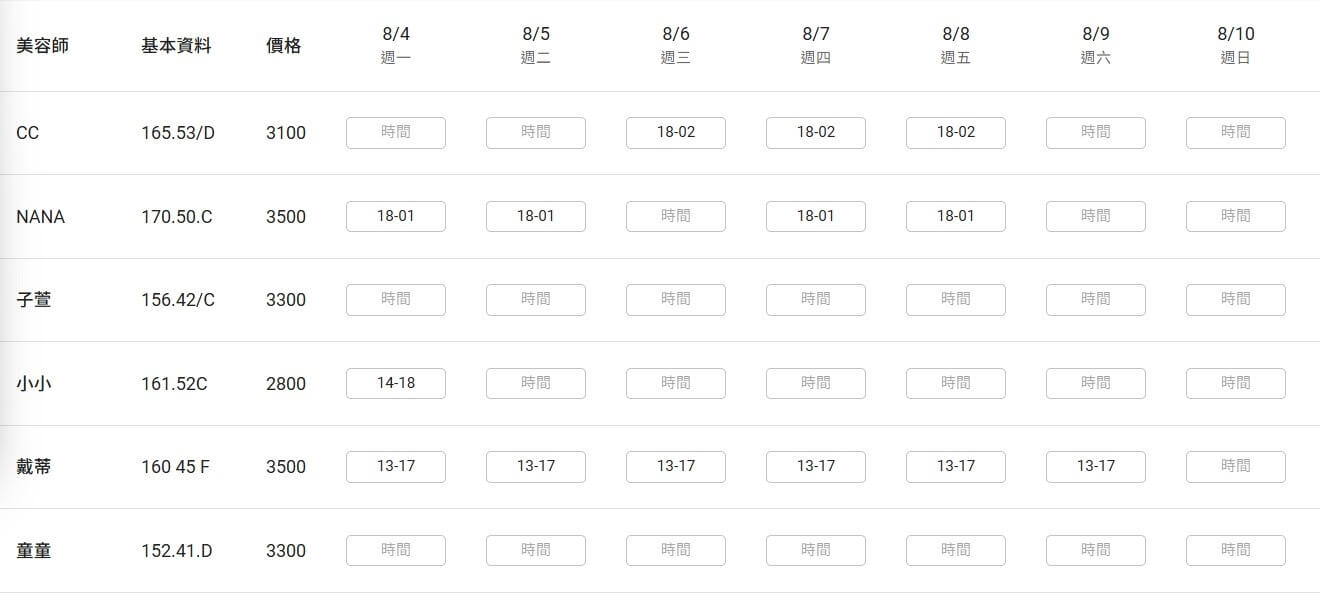Click the 價格 column header

[284, 46]
